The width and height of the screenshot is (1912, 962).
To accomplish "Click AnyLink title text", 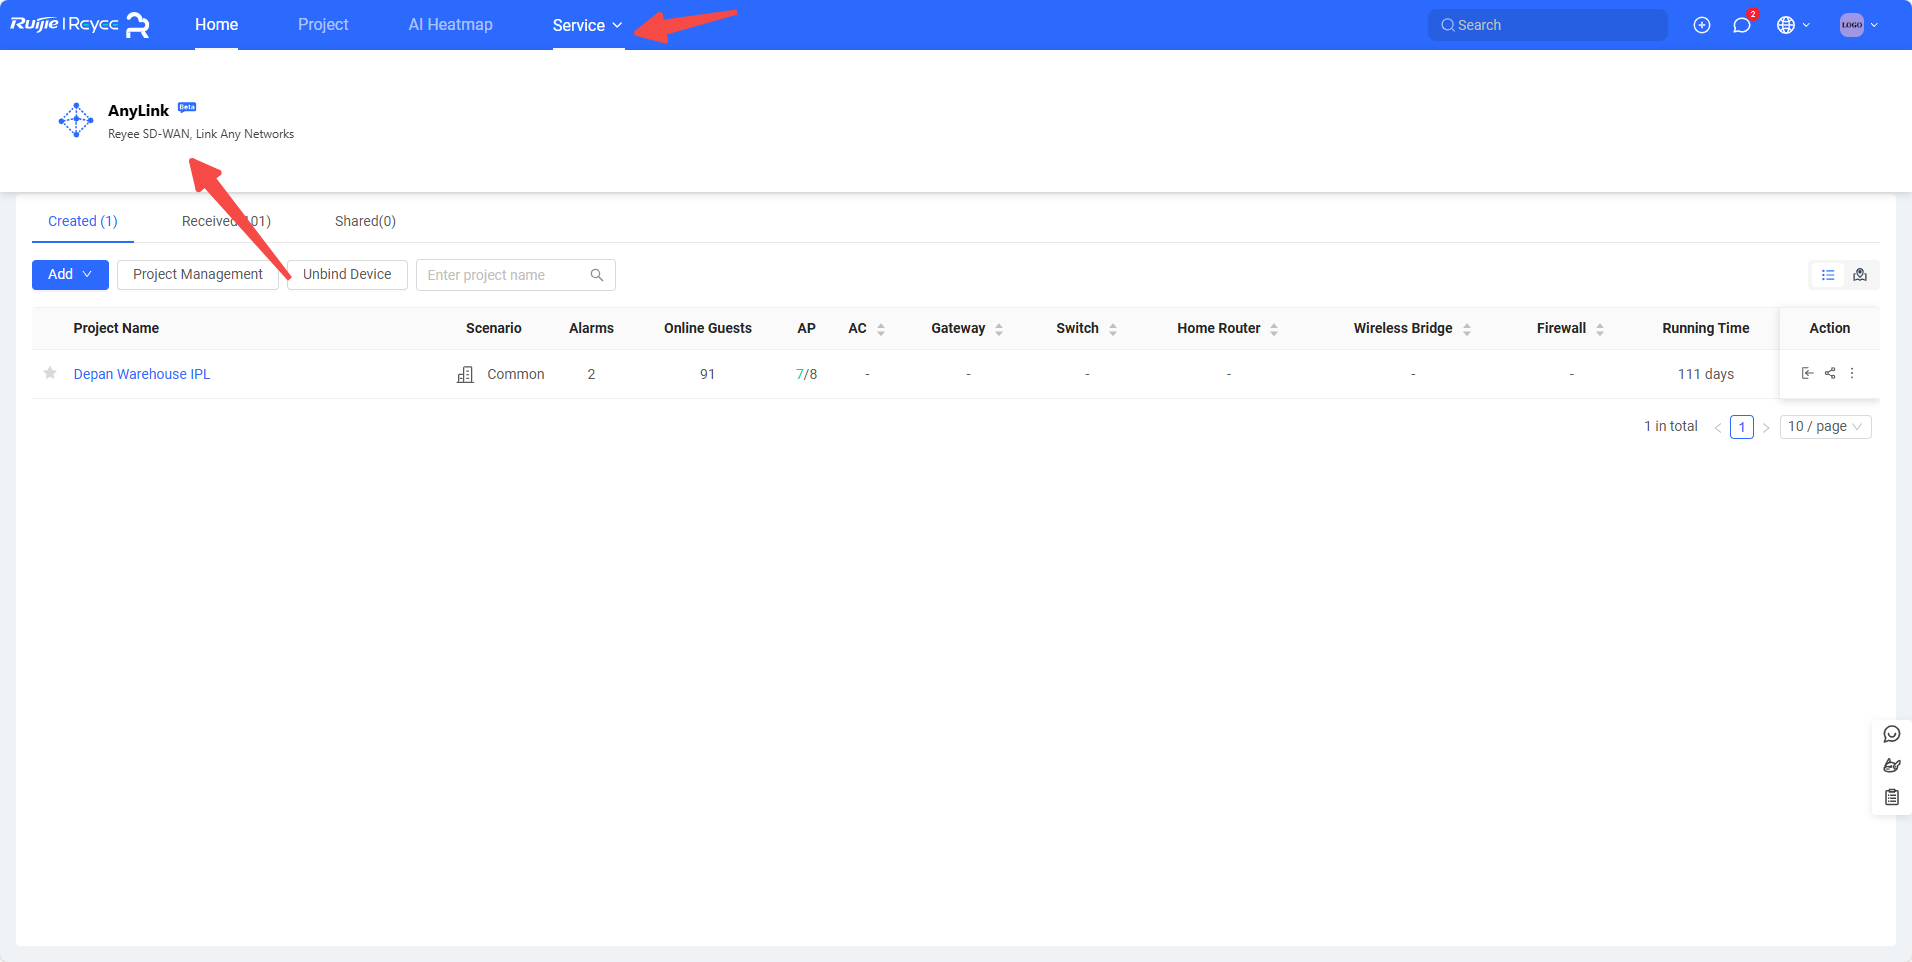I will coord(138,111).
